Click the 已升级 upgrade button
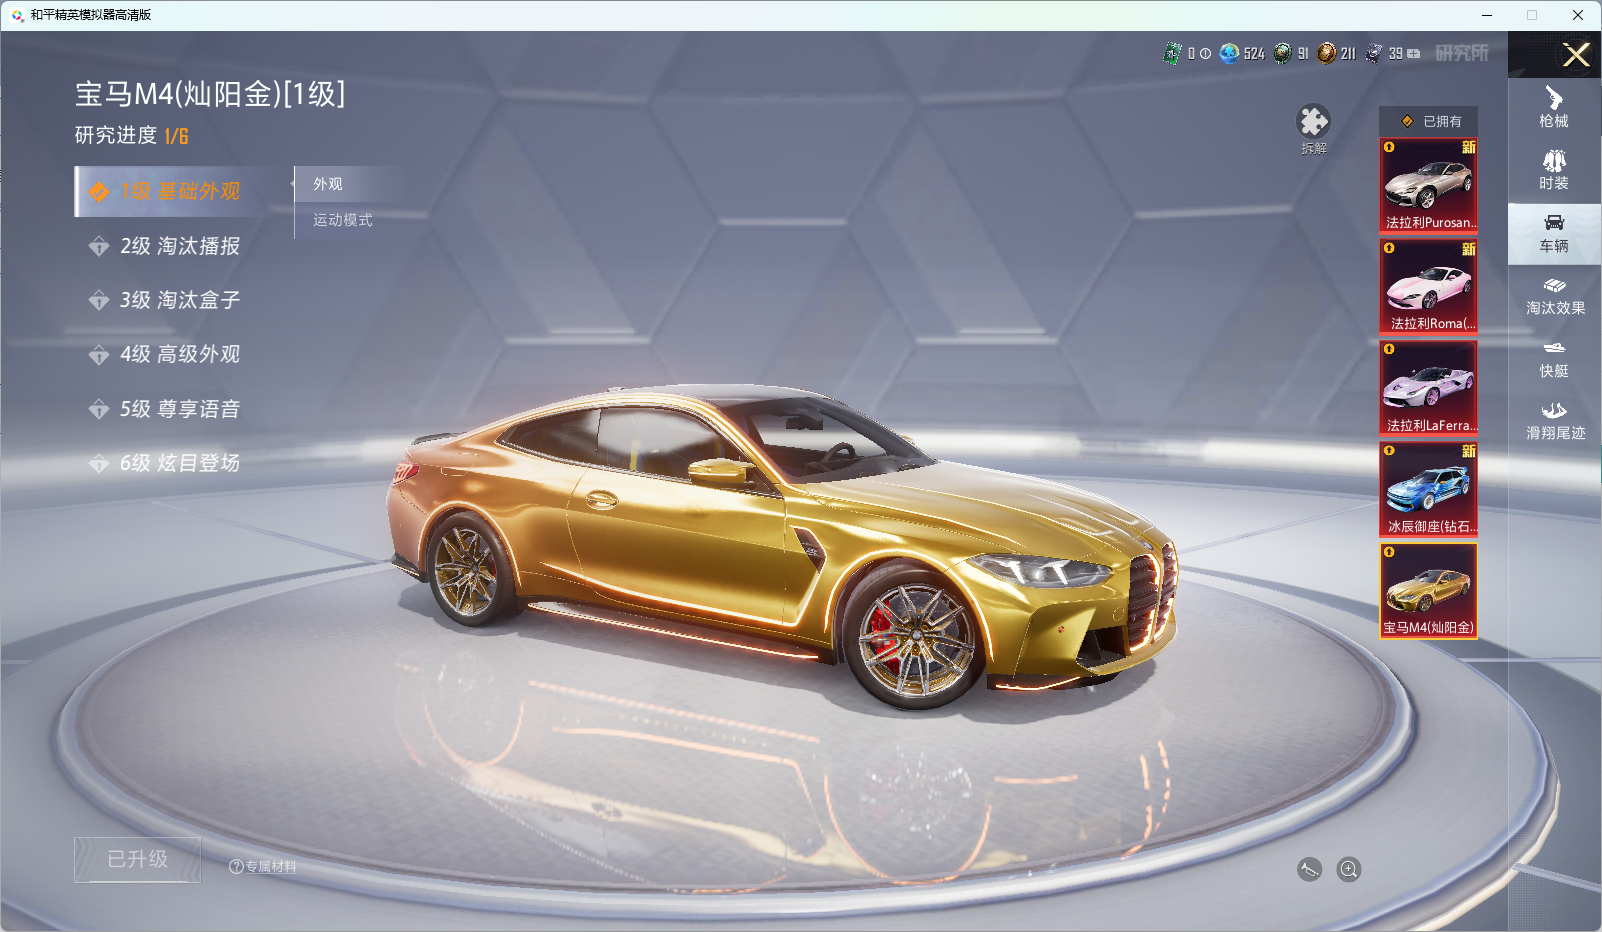Screen dimensions: 1602x932 (x=138, y=860)
